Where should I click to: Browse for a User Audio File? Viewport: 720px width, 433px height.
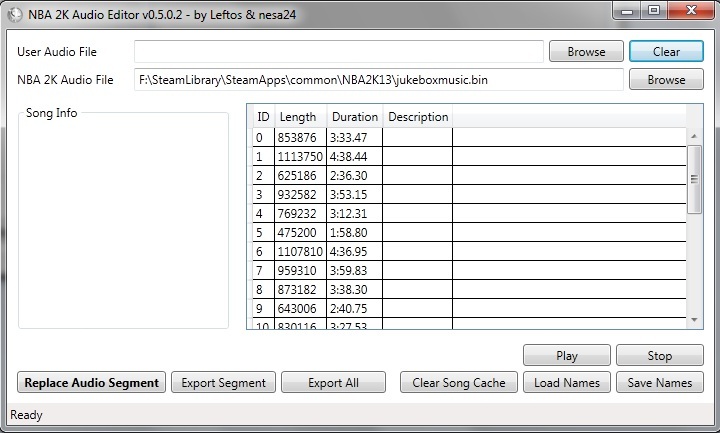pyautogui.click(x=586, y=51)
